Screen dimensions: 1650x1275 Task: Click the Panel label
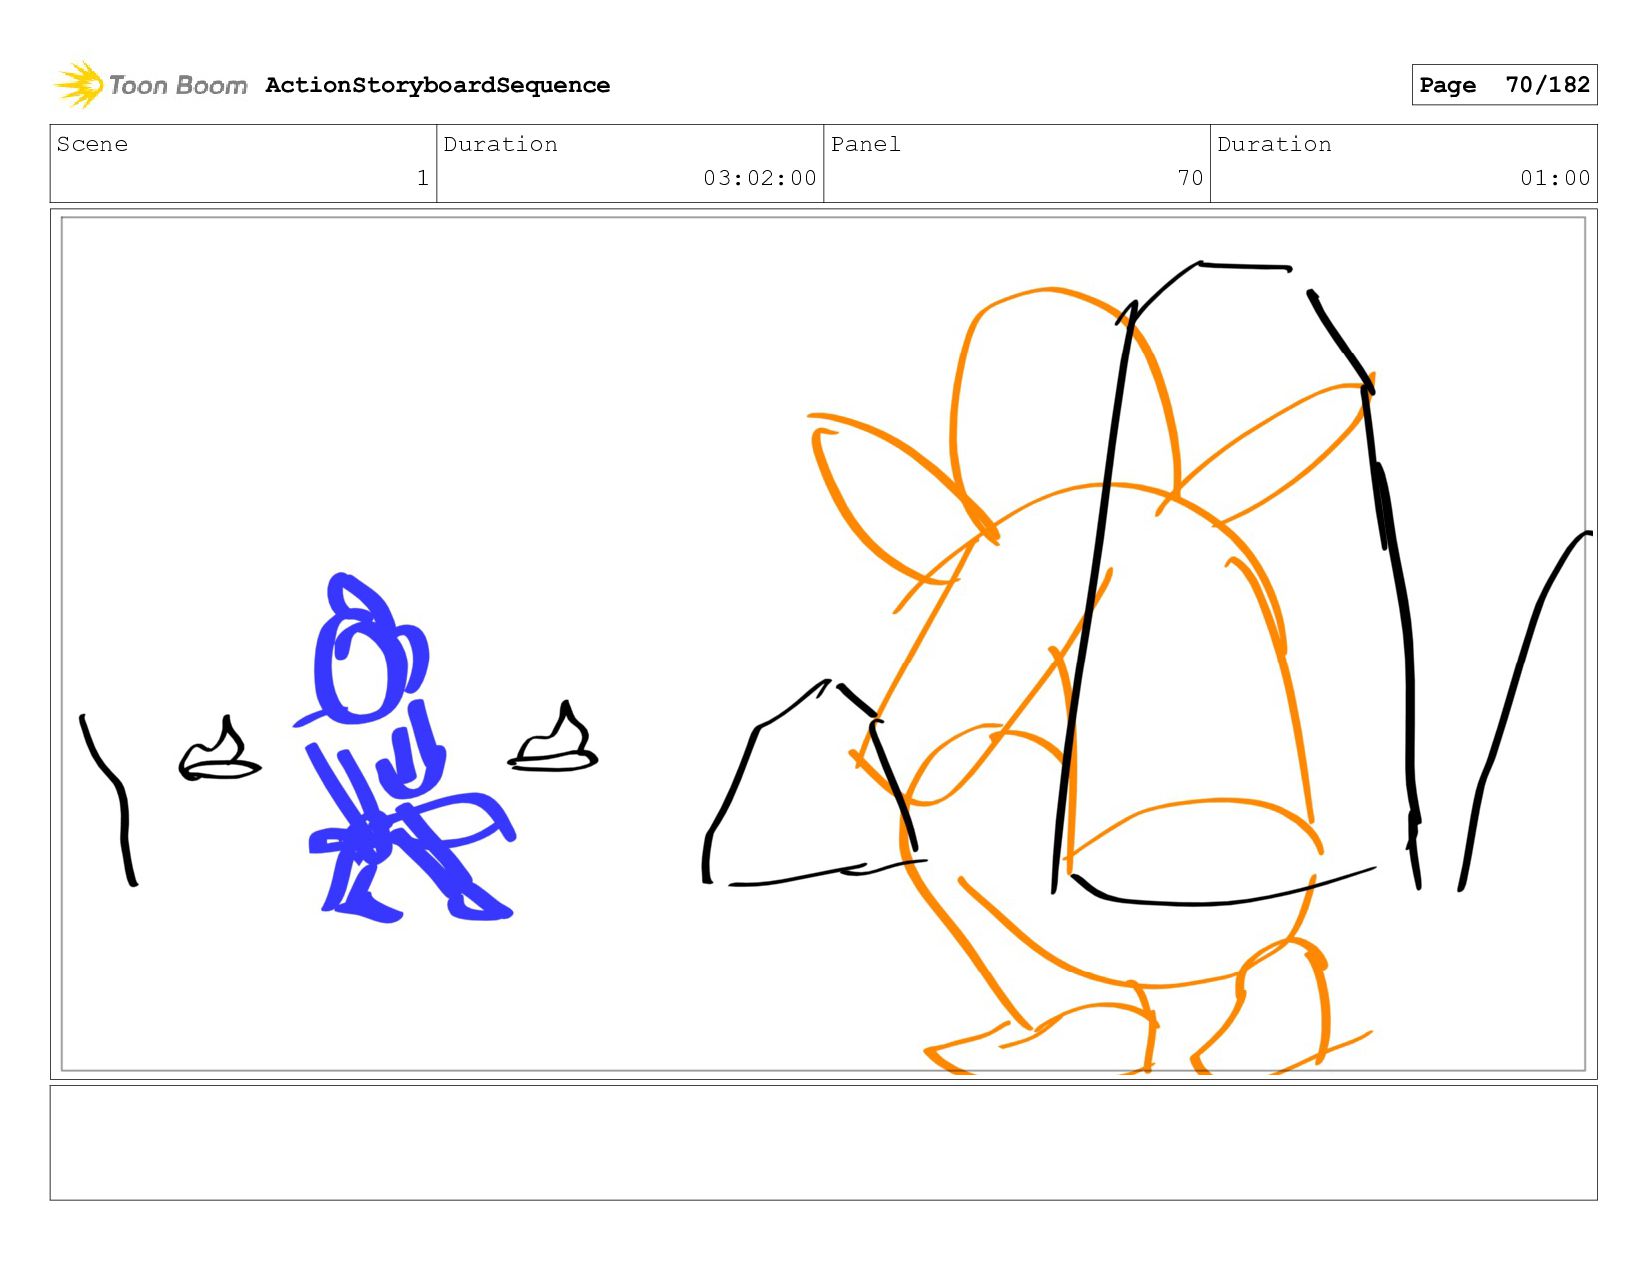(x=866, y=144)
